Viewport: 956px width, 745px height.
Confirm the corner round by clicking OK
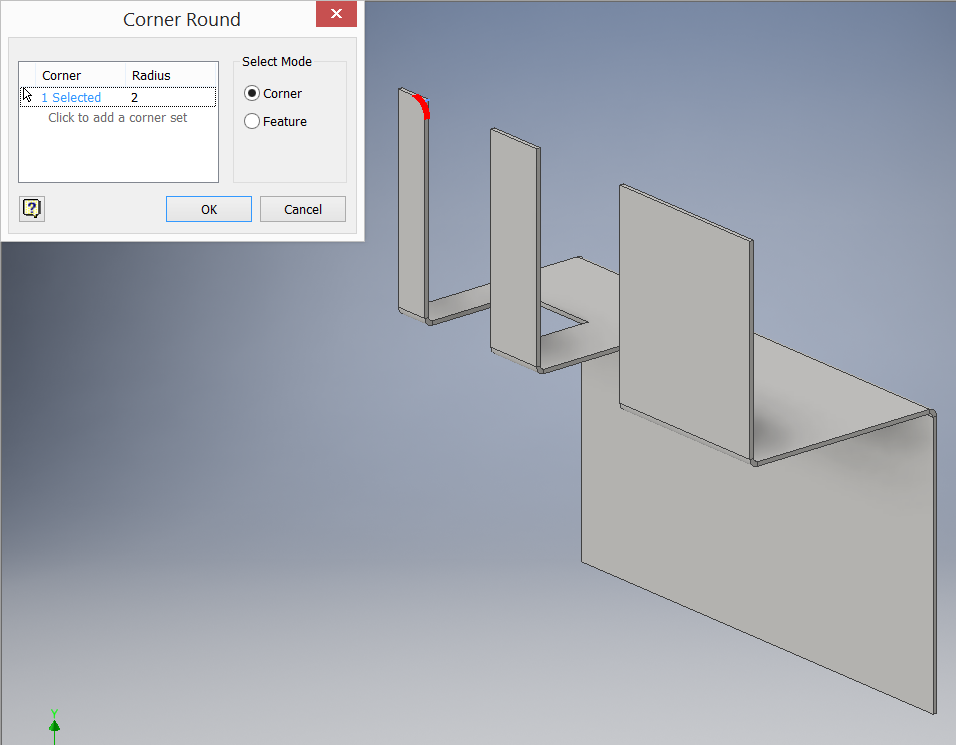click(208, 209)
